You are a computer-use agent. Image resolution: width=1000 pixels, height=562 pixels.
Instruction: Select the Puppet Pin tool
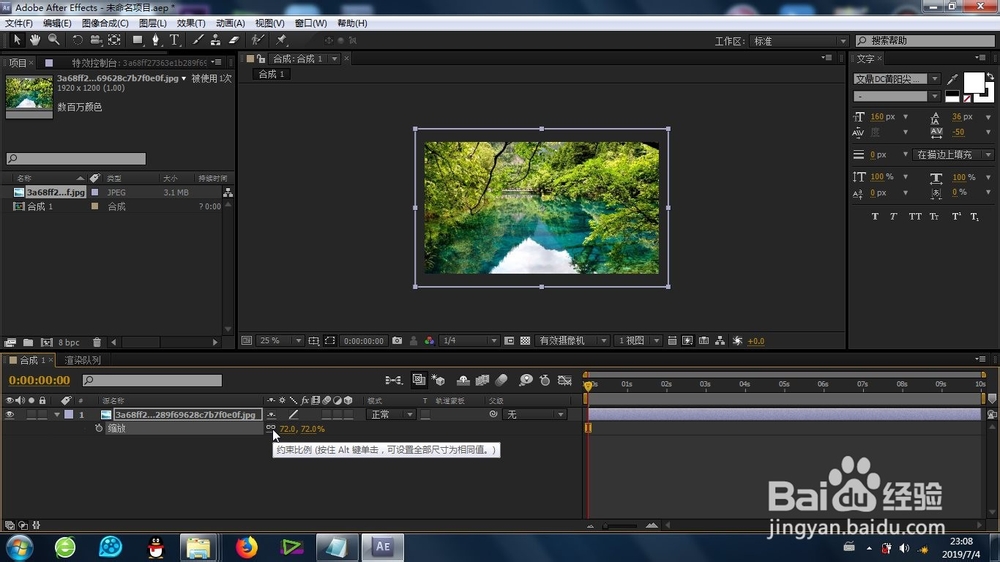(x=281, y=40)
